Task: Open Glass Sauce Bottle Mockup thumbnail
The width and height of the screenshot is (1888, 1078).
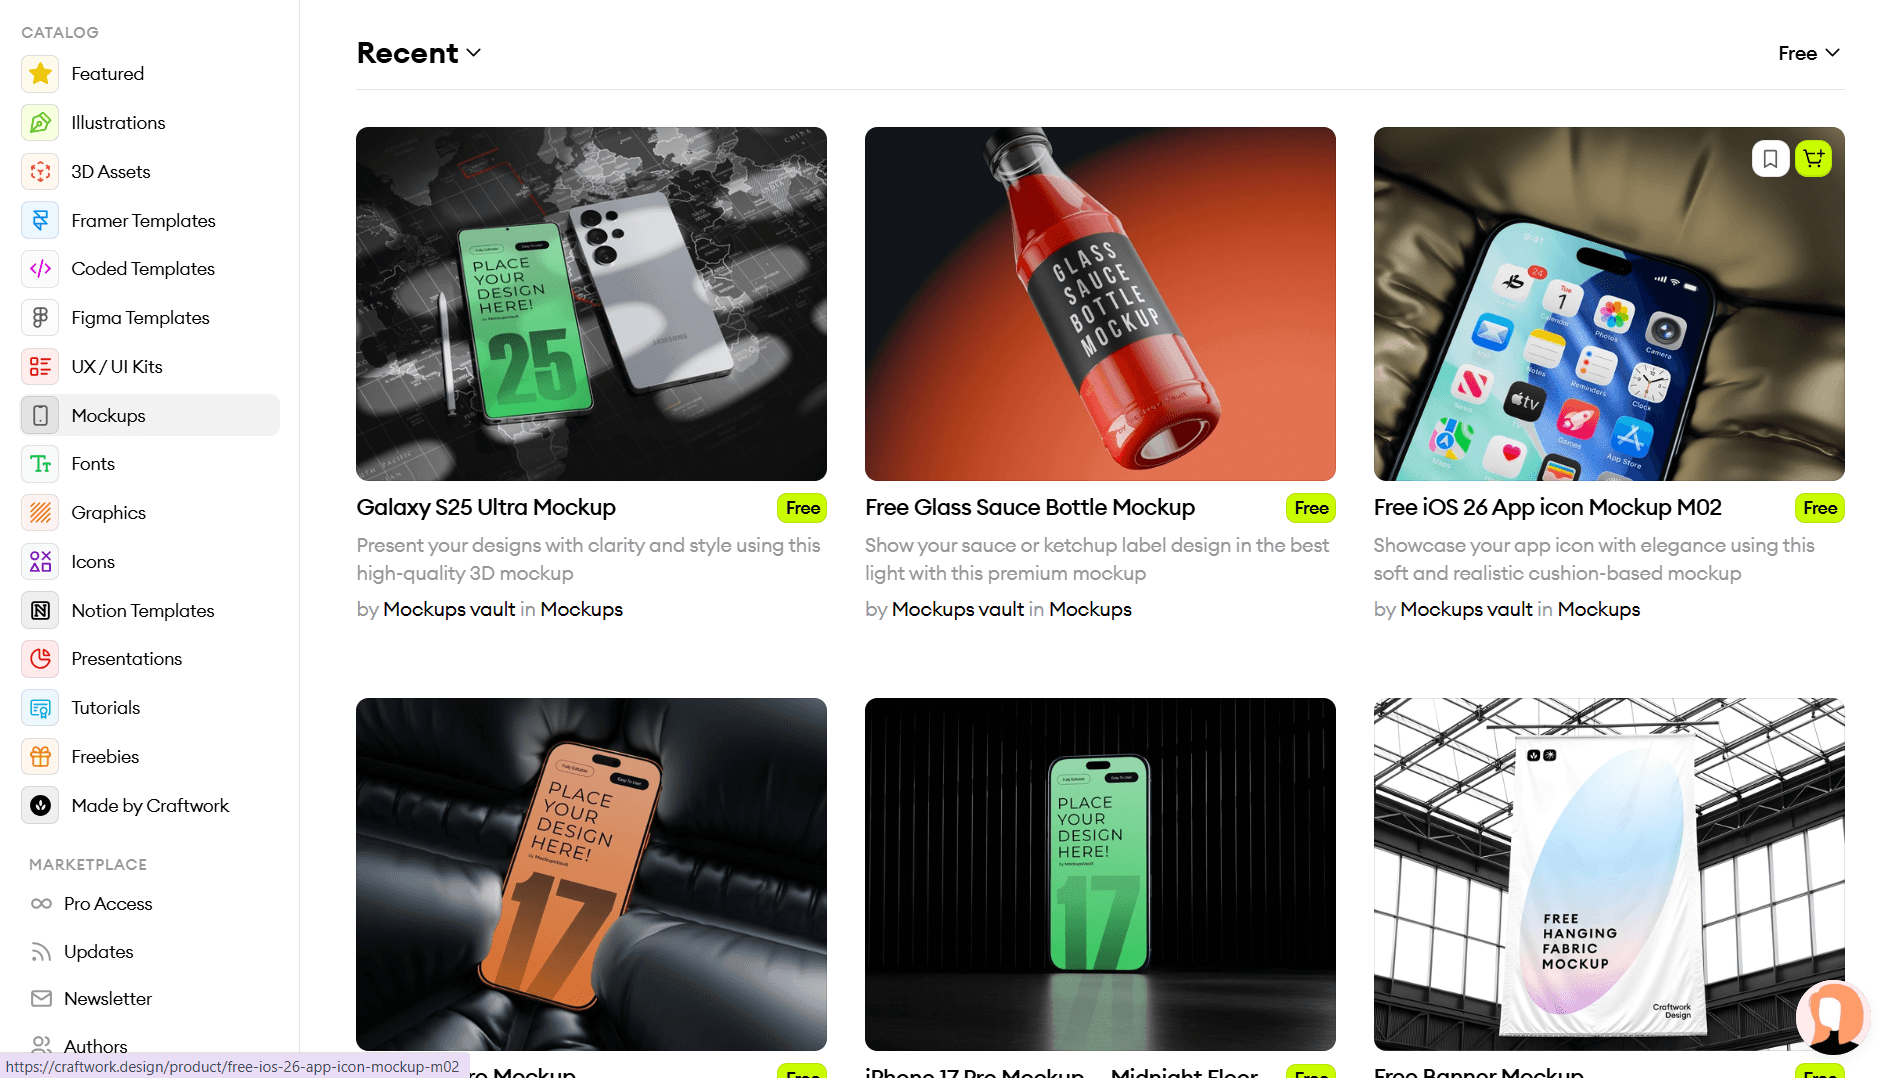Action: 1100,304
